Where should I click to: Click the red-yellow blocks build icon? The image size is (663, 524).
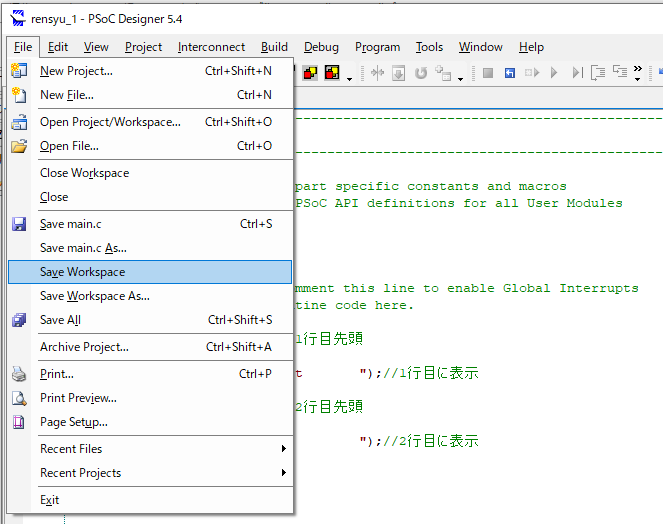click(x=310, y=73)
